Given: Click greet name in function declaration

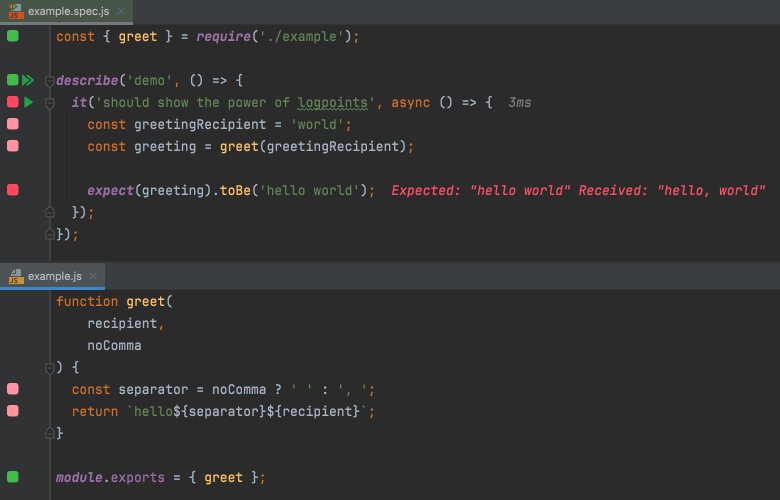Looking at the screenshot, I should pyautogui.click(x=145, y=301).
